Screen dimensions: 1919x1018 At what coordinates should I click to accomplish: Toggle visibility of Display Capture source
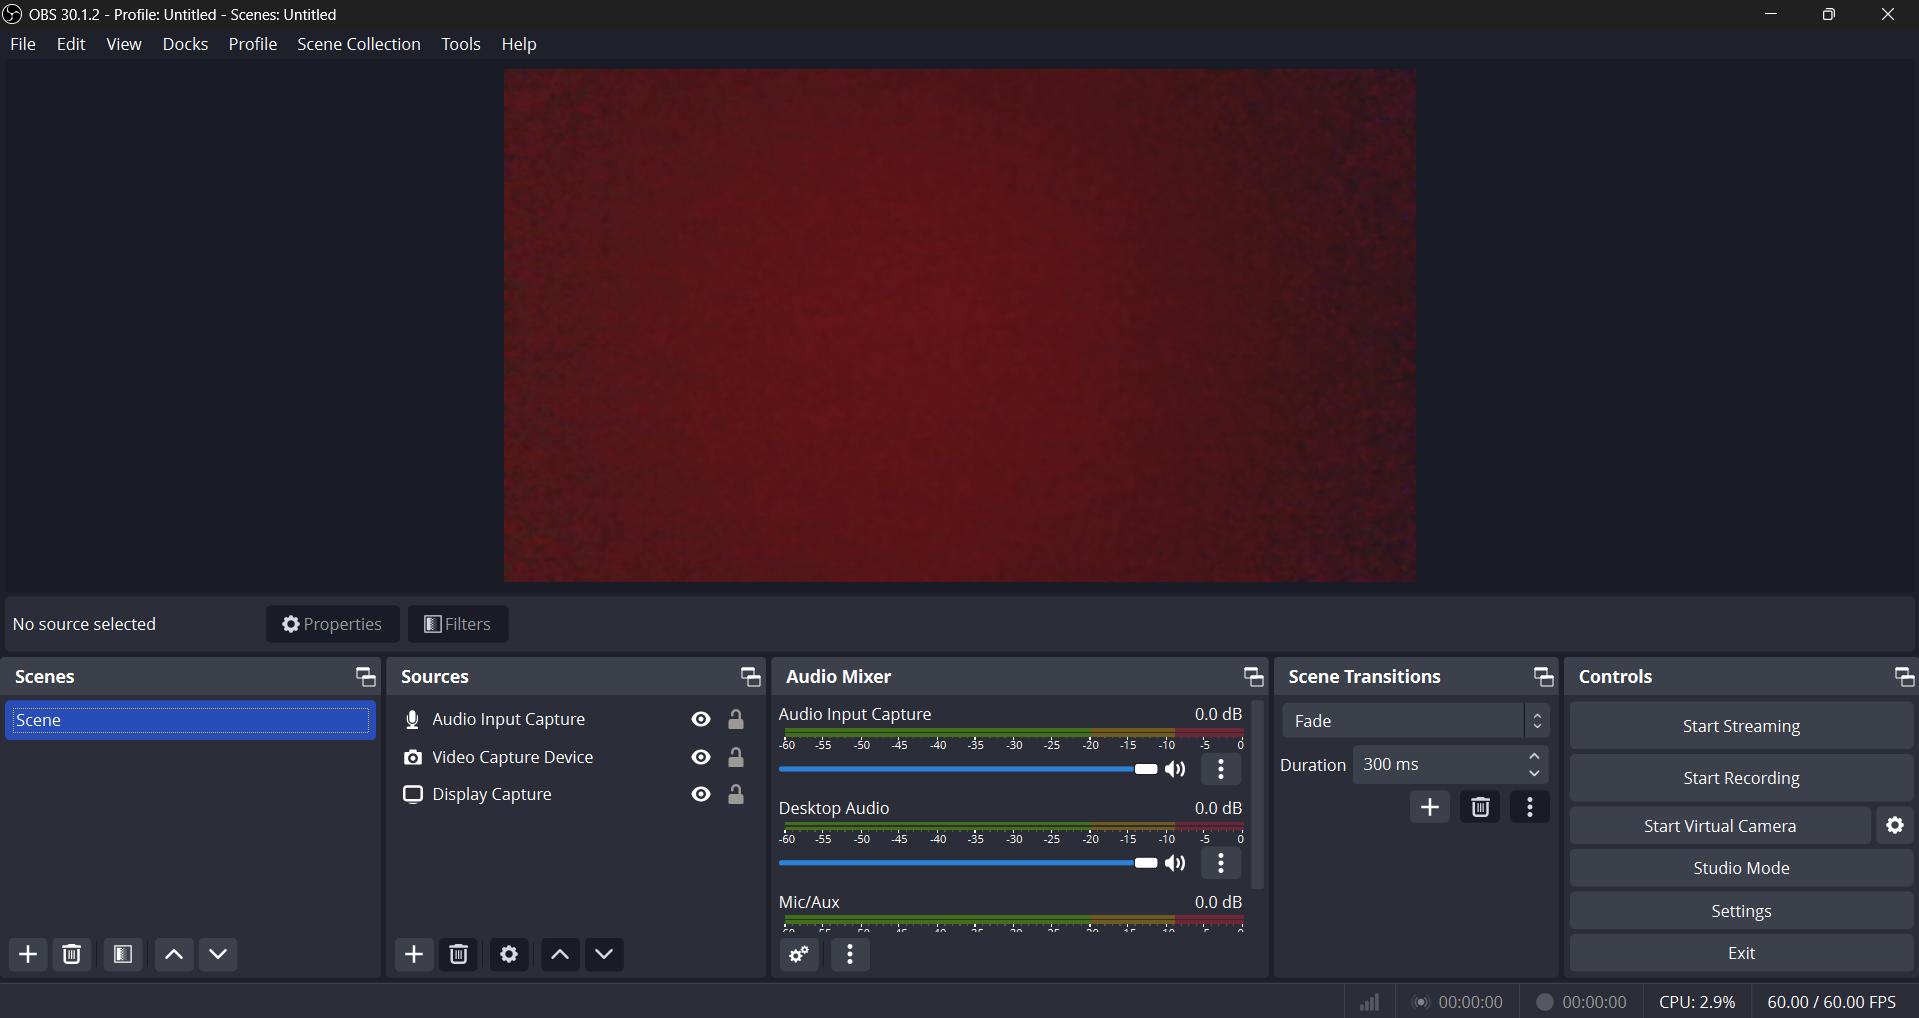click(701, 795)
